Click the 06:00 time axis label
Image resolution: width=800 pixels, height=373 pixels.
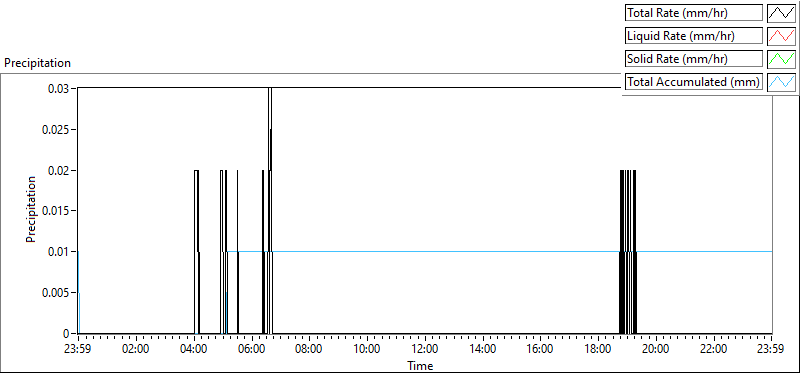(x=252, y=350)
